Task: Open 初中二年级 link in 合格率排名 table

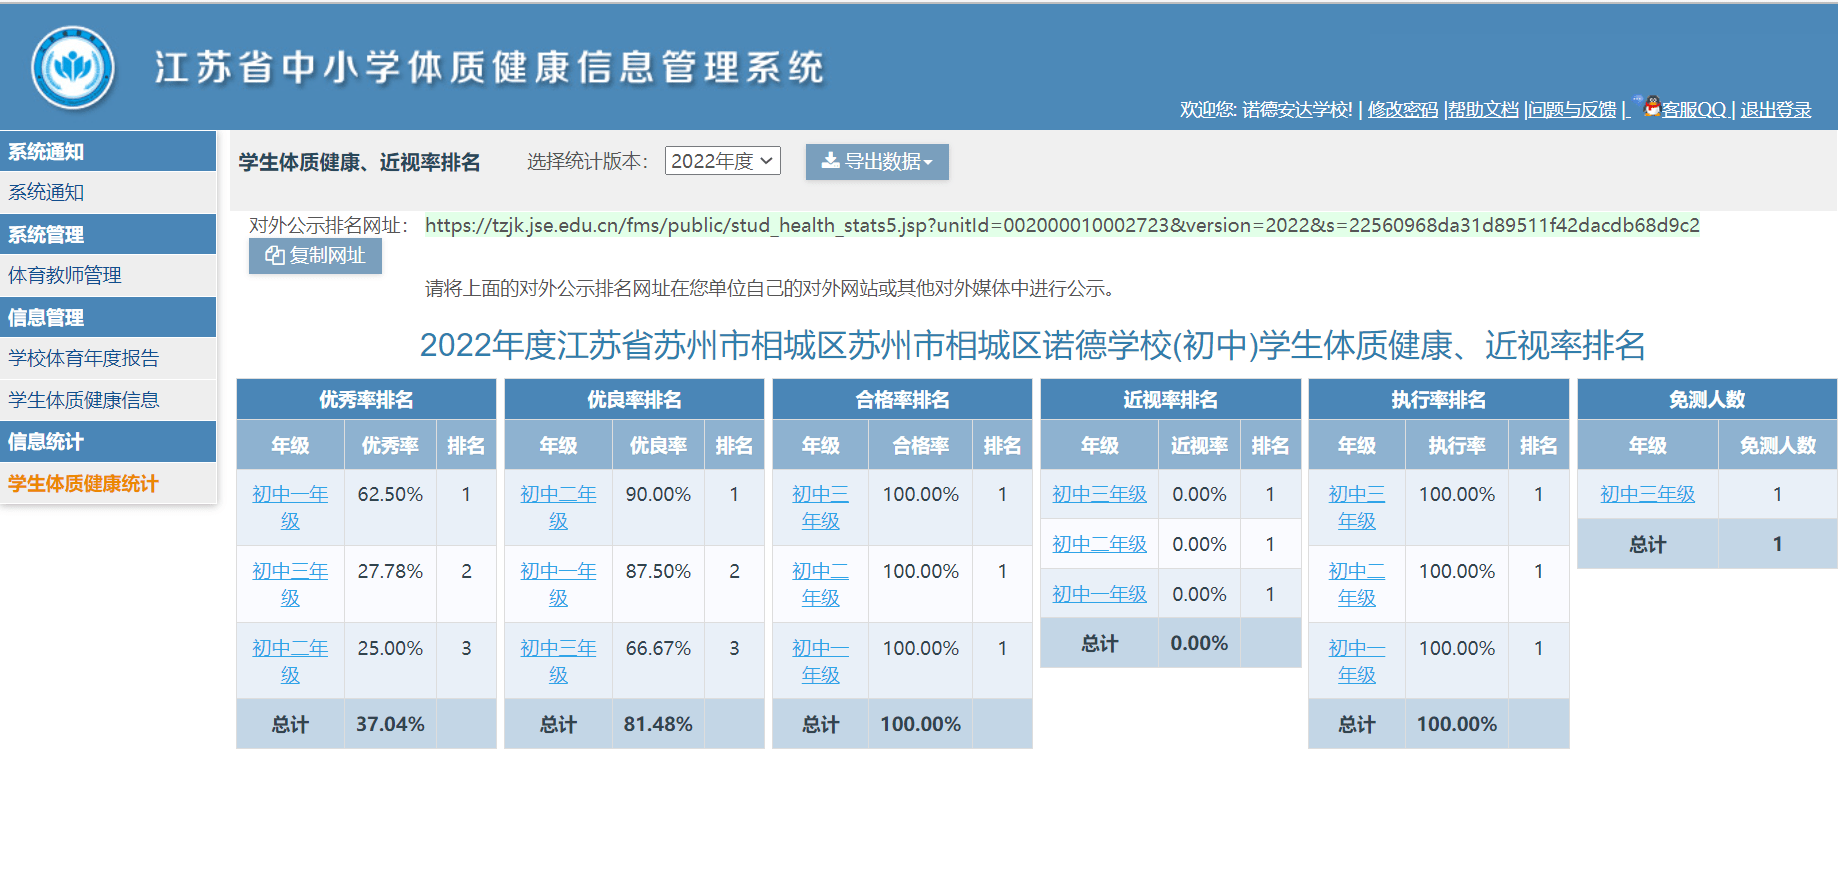Action: pyautogui.click(x=820, y=584)
